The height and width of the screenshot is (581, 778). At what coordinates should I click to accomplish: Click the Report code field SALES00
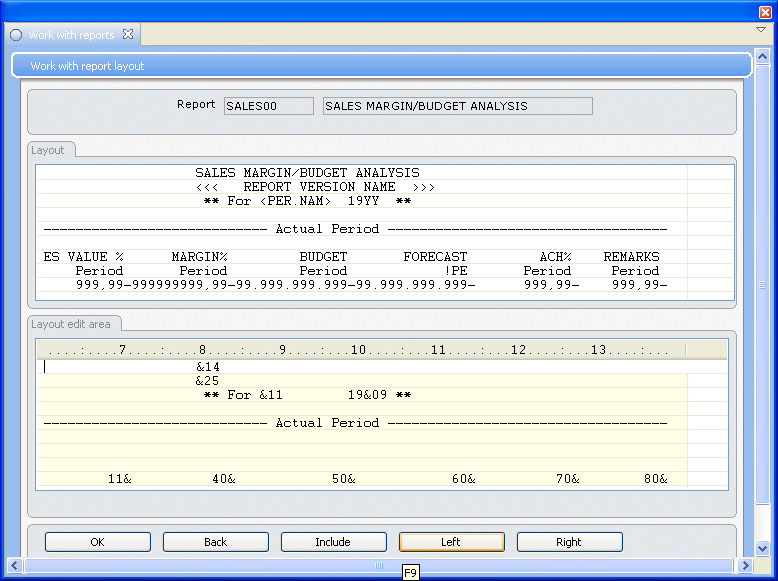[x=268, y=106]
